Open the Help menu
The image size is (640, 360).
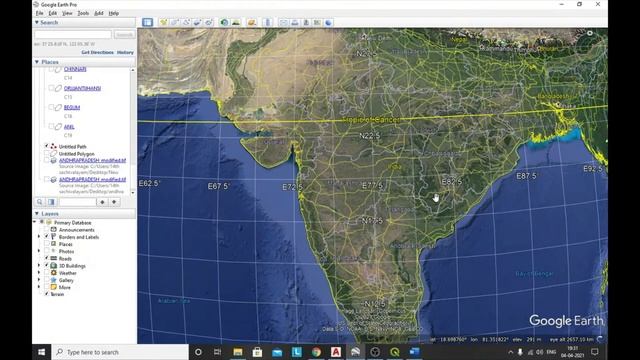tap(113, 13)
